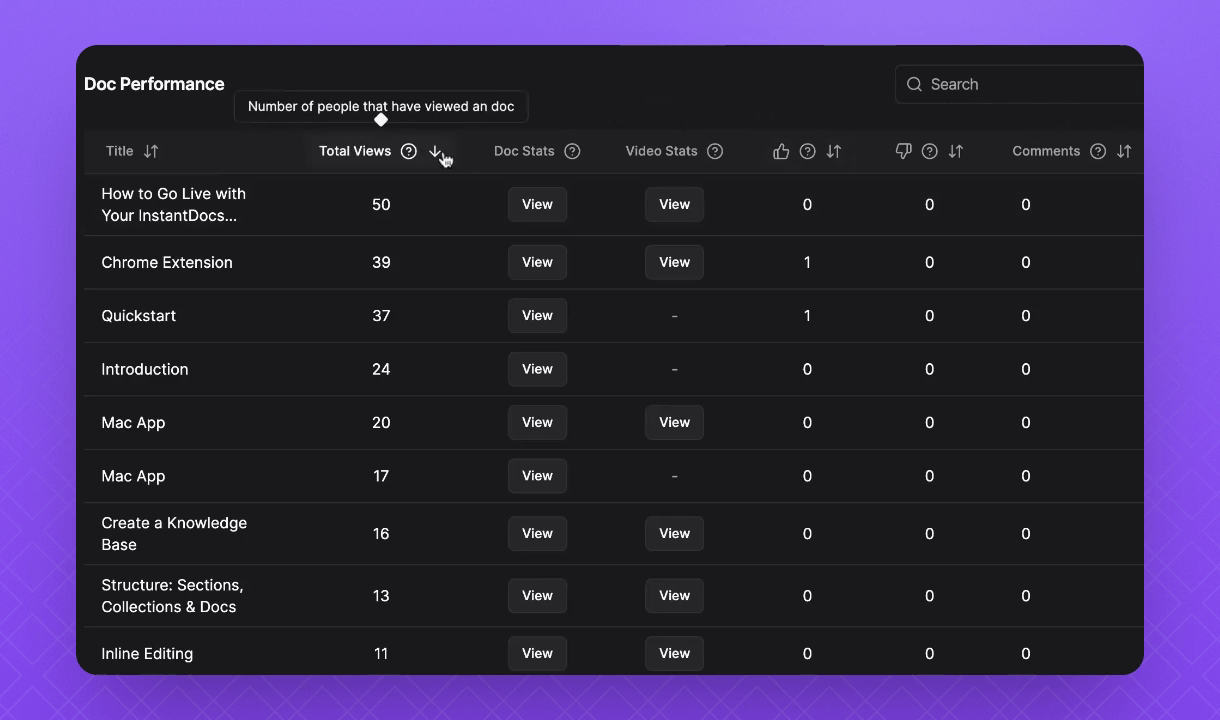1220x720 pixels.
Task: View Doc Stats for Chrome Extension
Action: tap(537, 262)
